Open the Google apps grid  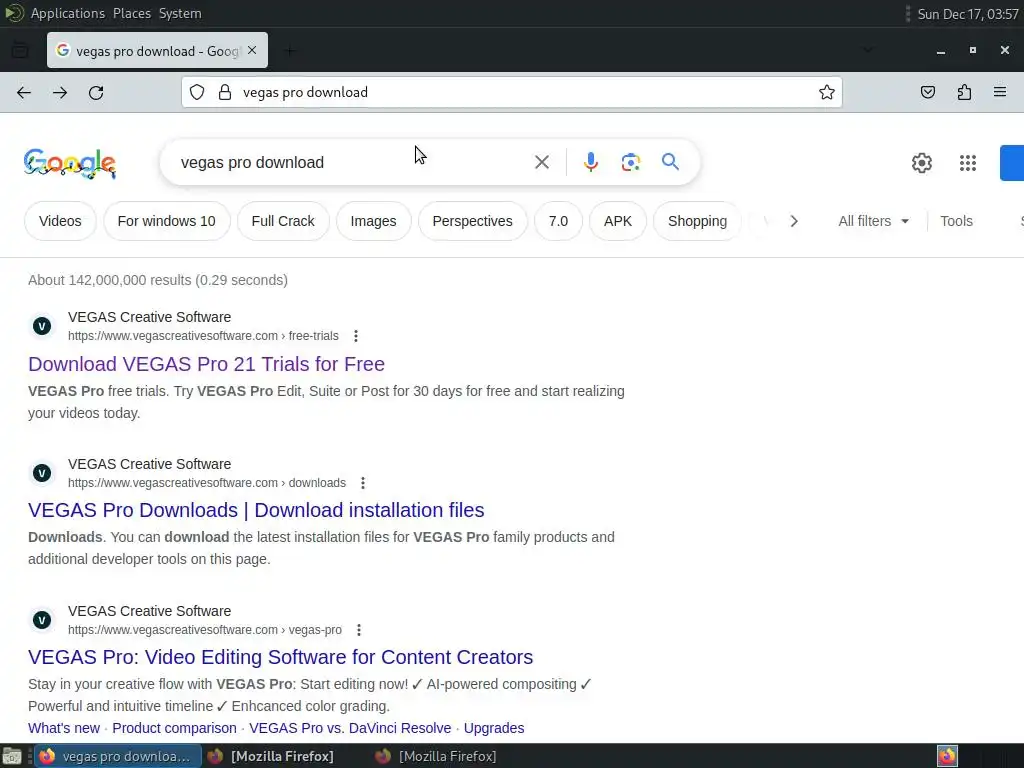click(968, 163)
